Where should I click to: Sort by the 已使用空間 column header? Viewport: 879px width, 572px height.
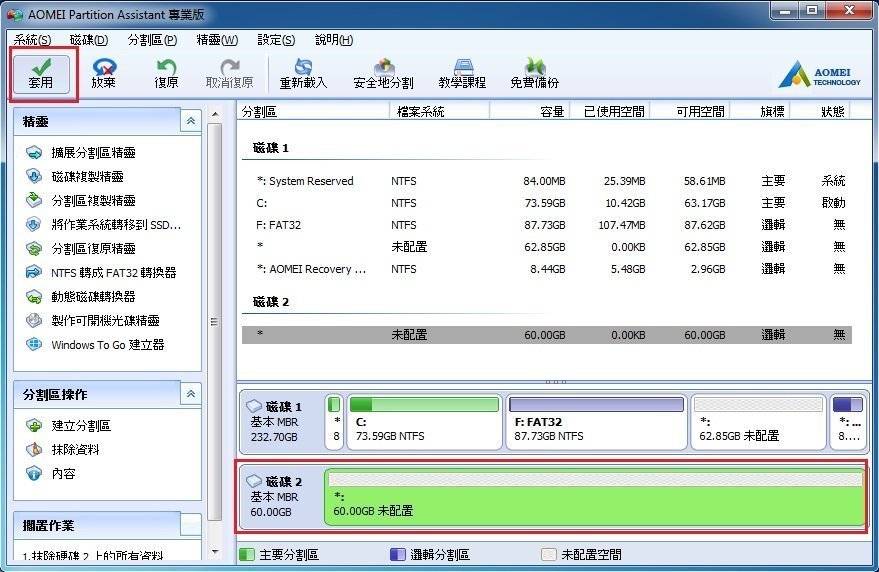[x=610, y=112]
